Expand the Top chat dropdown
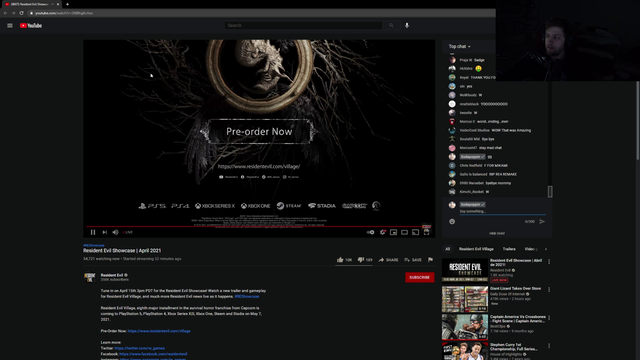This screenshot has width=640, height=360. (460, 47)
